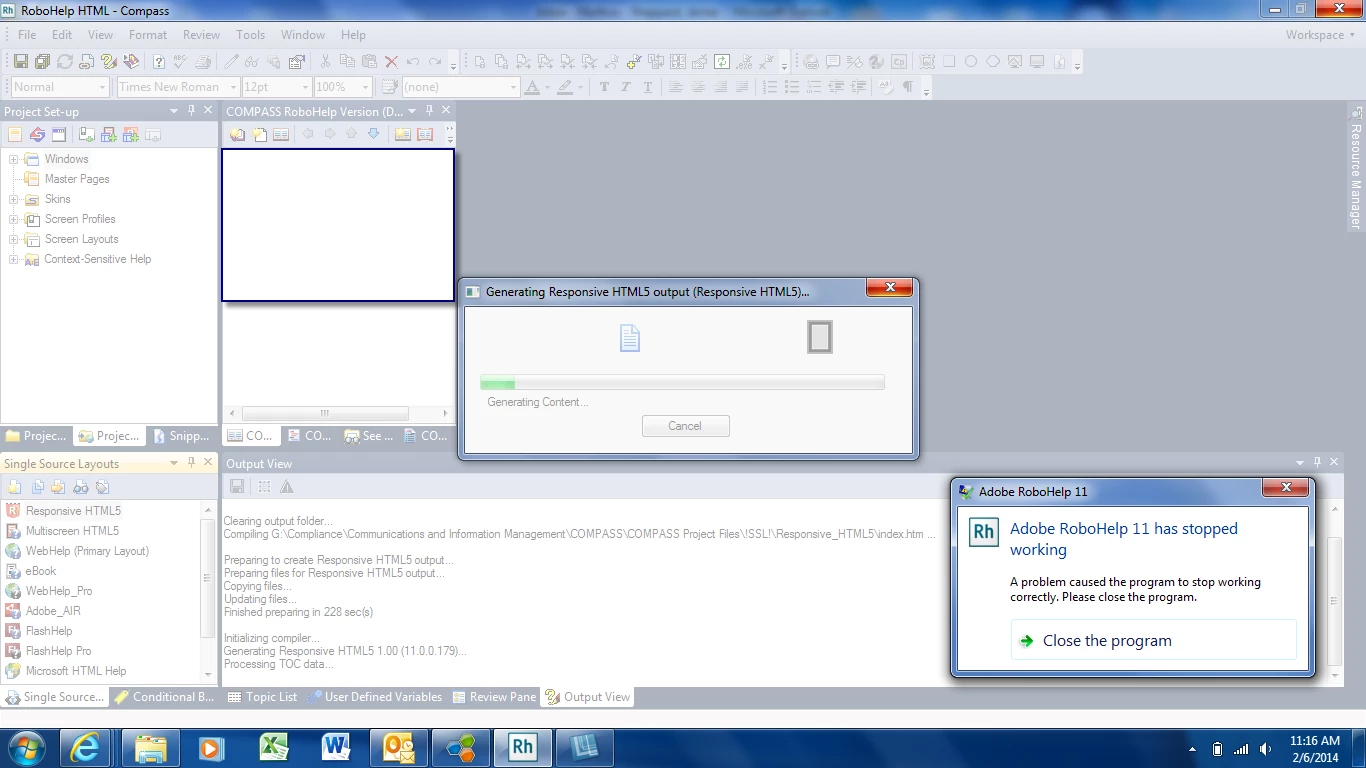Screen dimensions: 1366x768
Task: Click the Save icon in the main toolbar
Action: tap(21, 61)
